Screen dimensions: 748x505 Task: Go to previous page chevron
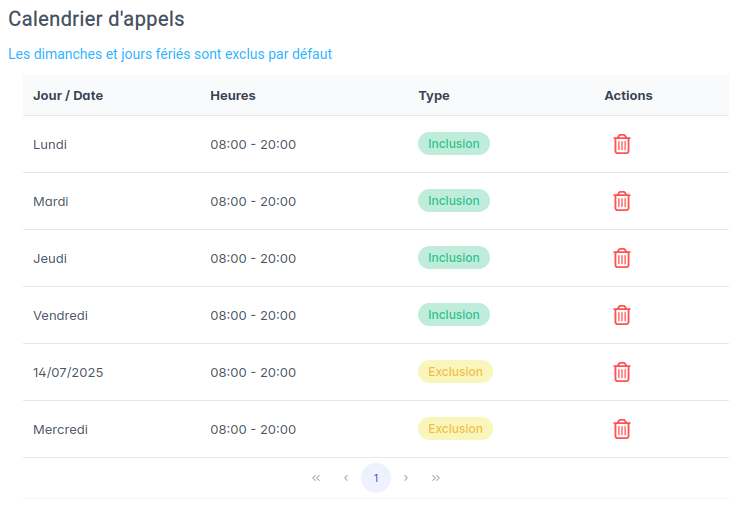[x=346, y=478]
